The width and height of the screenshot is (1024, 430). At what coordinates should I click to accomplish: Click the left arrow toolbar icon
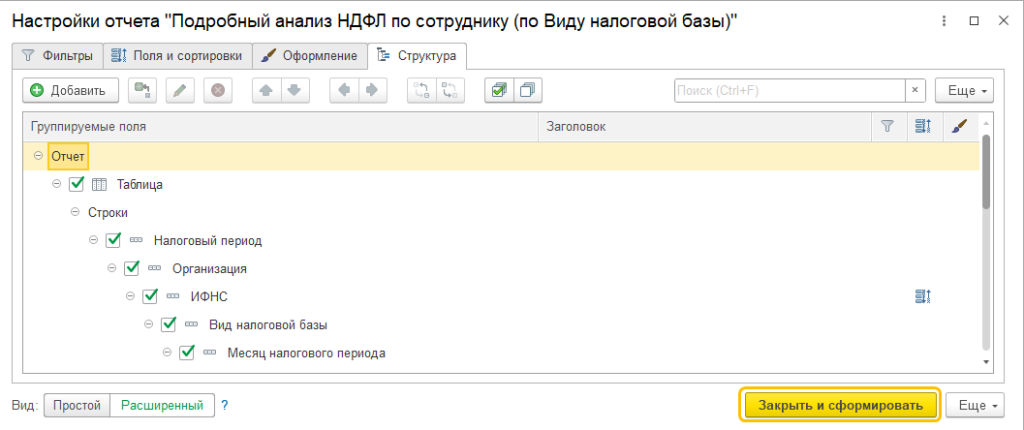pyautogui.click(x=344, y=91)
